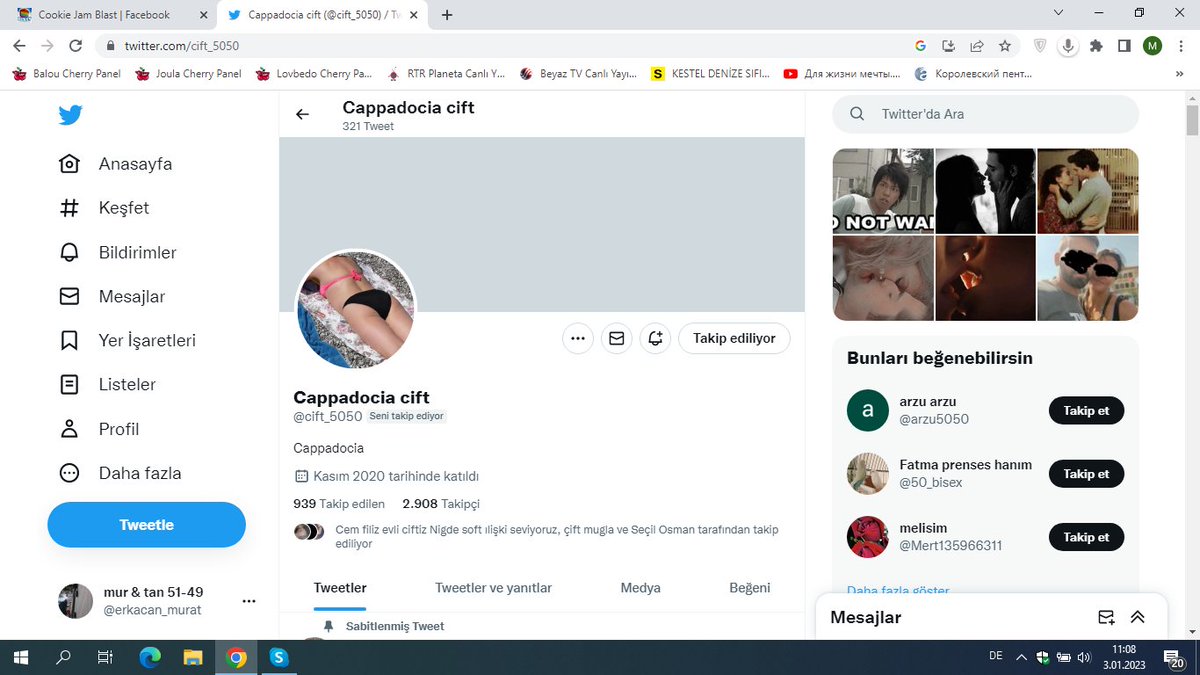Viewport: 1200px width, 675px height.
Task: Compose new message icon in Mesajlar panel
Action: tap(1104, 617)
